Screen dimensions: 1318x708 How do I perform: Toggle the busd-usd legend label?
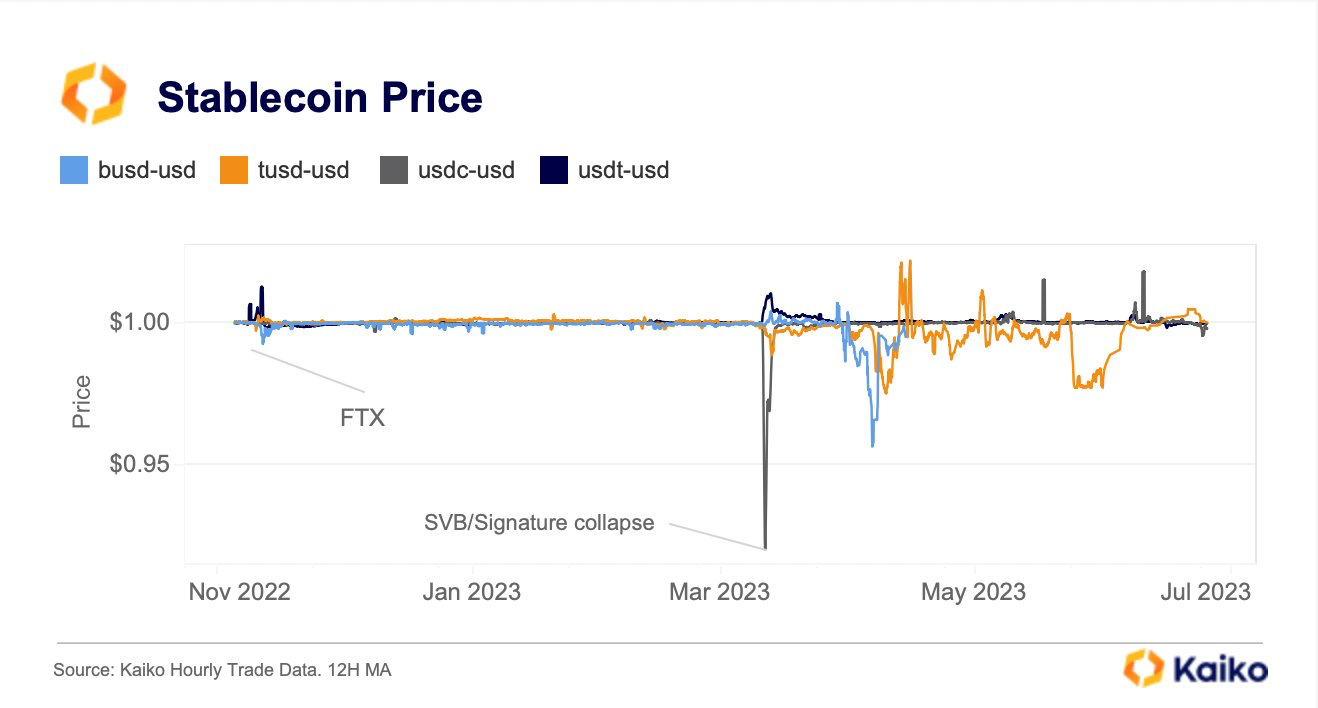pos(145,171)
